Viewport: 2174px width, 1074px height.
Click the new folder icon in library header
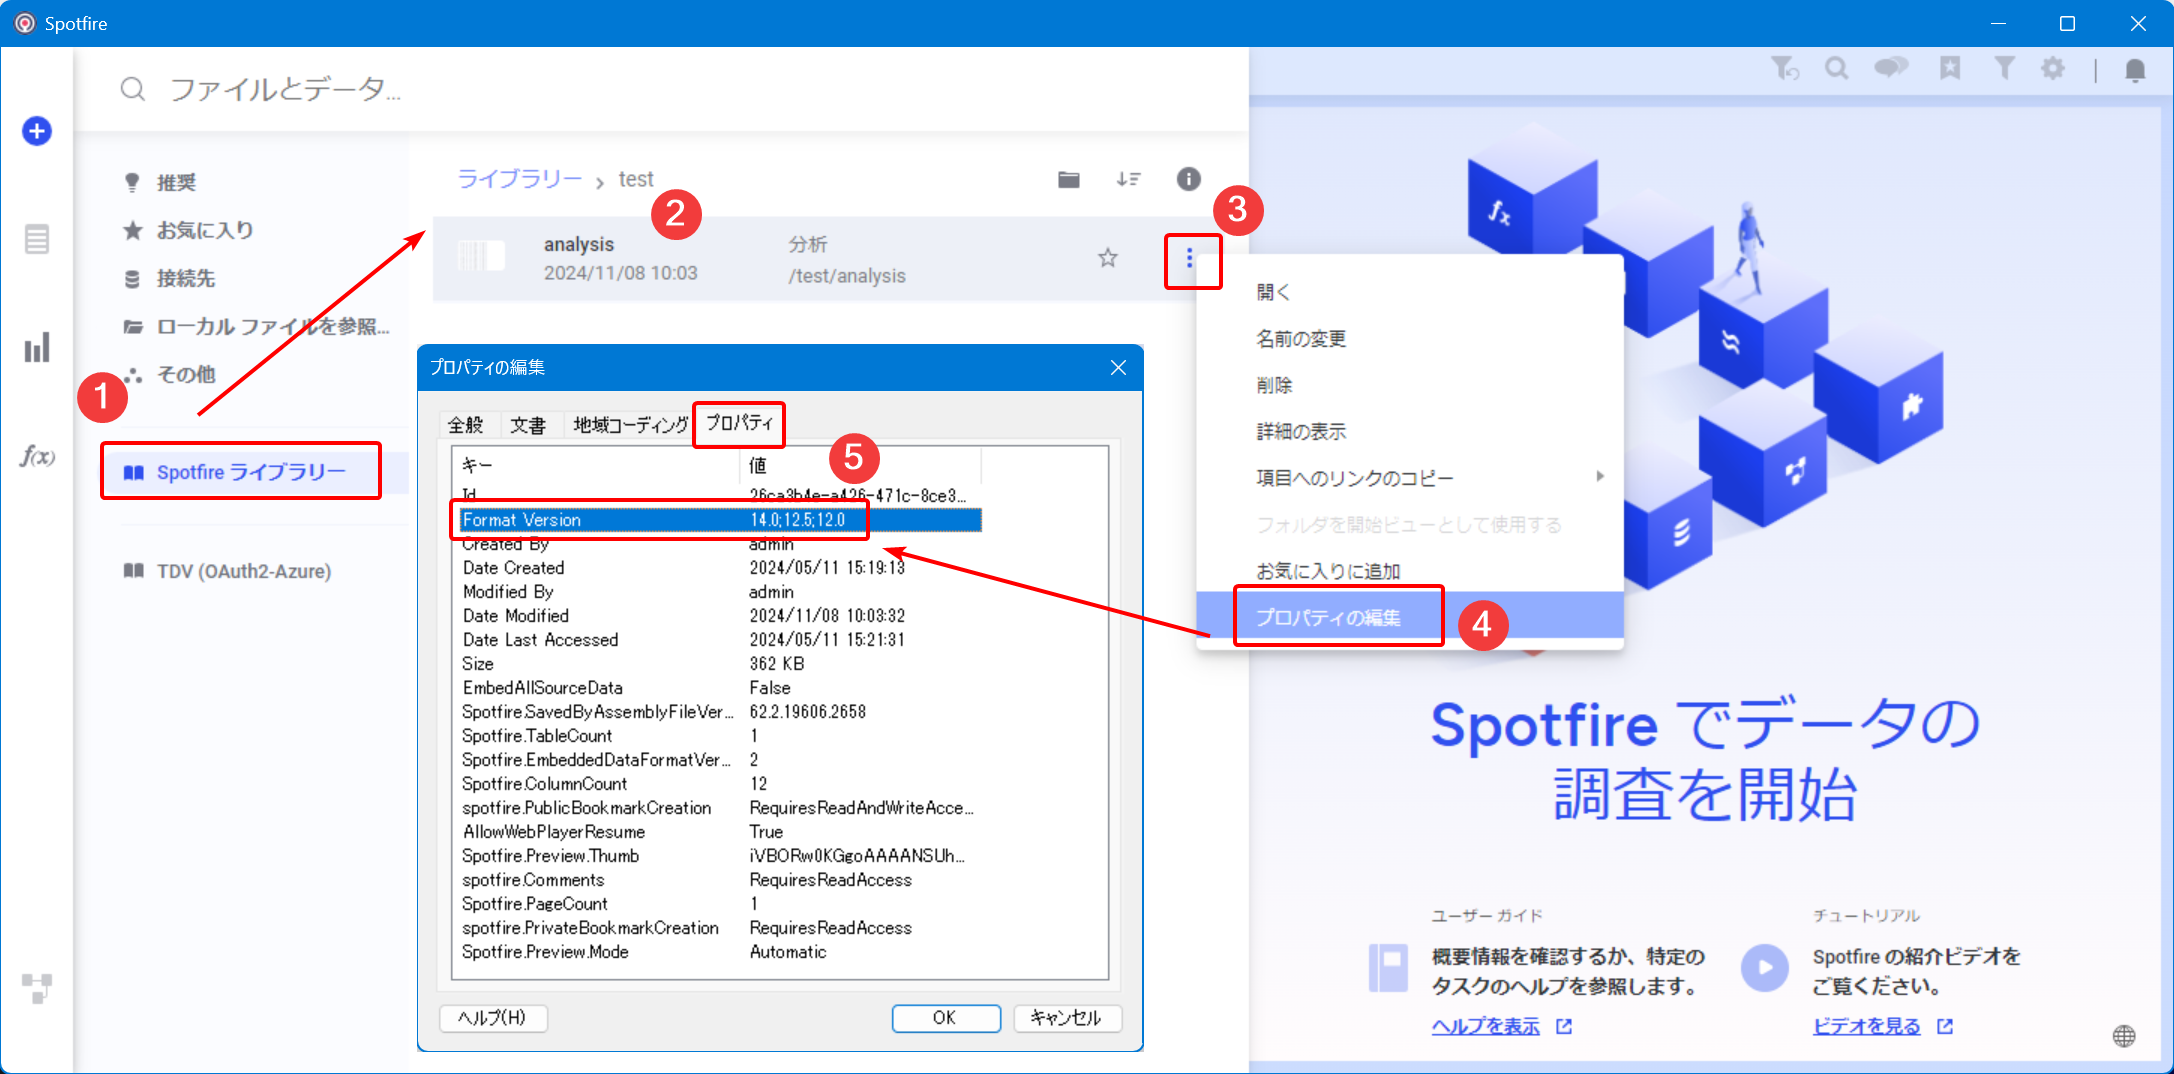[1069, 179]
